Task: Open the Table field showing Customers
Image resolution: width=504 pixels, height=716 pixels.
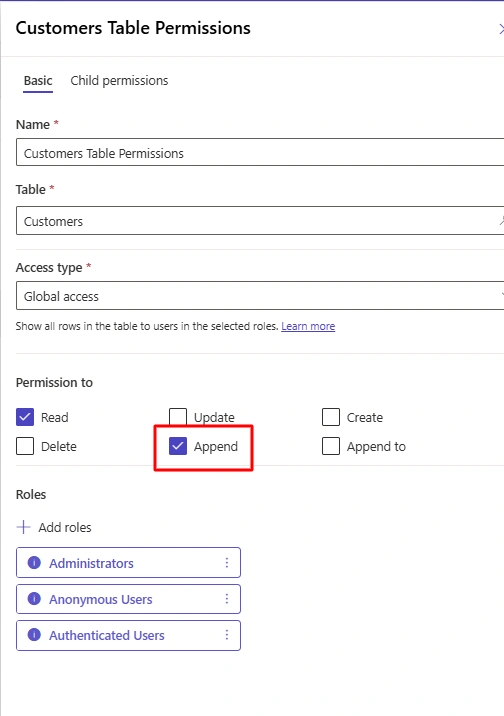Action: pyautogui.click(x=260, y=221)
